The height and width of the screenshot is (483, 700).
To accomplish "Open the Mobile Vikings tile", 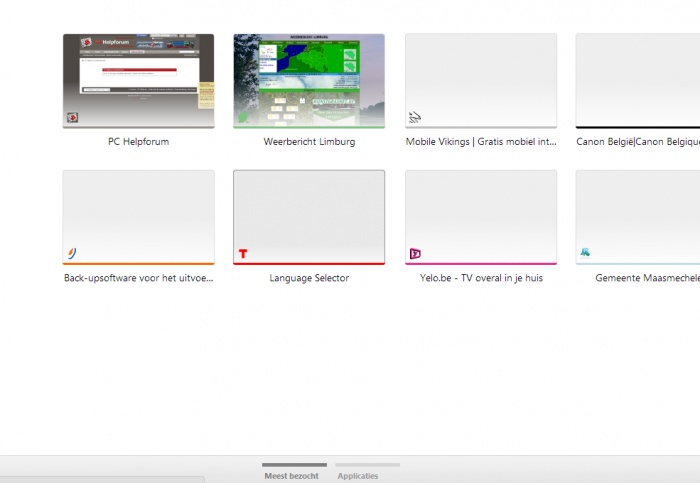I will 481,81.
